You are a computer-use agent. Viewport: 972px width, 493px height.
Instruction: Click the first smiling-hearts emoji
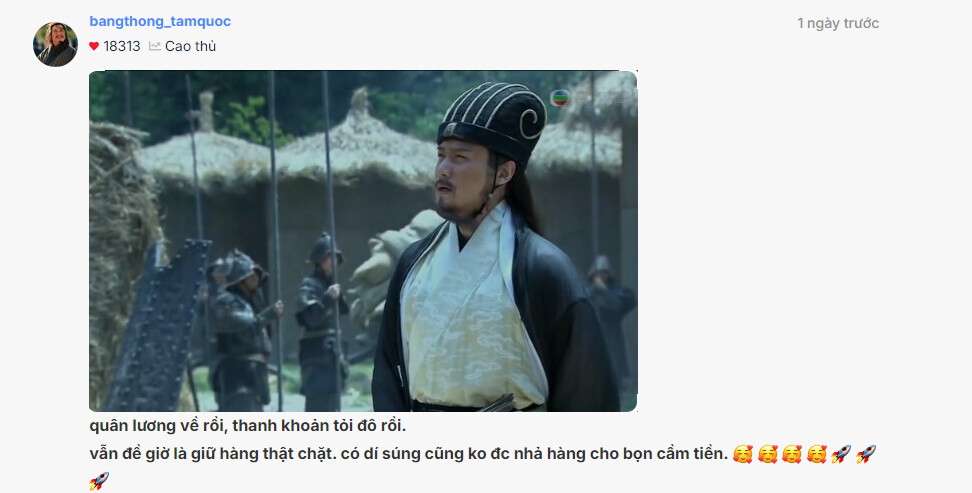point(742,454)
